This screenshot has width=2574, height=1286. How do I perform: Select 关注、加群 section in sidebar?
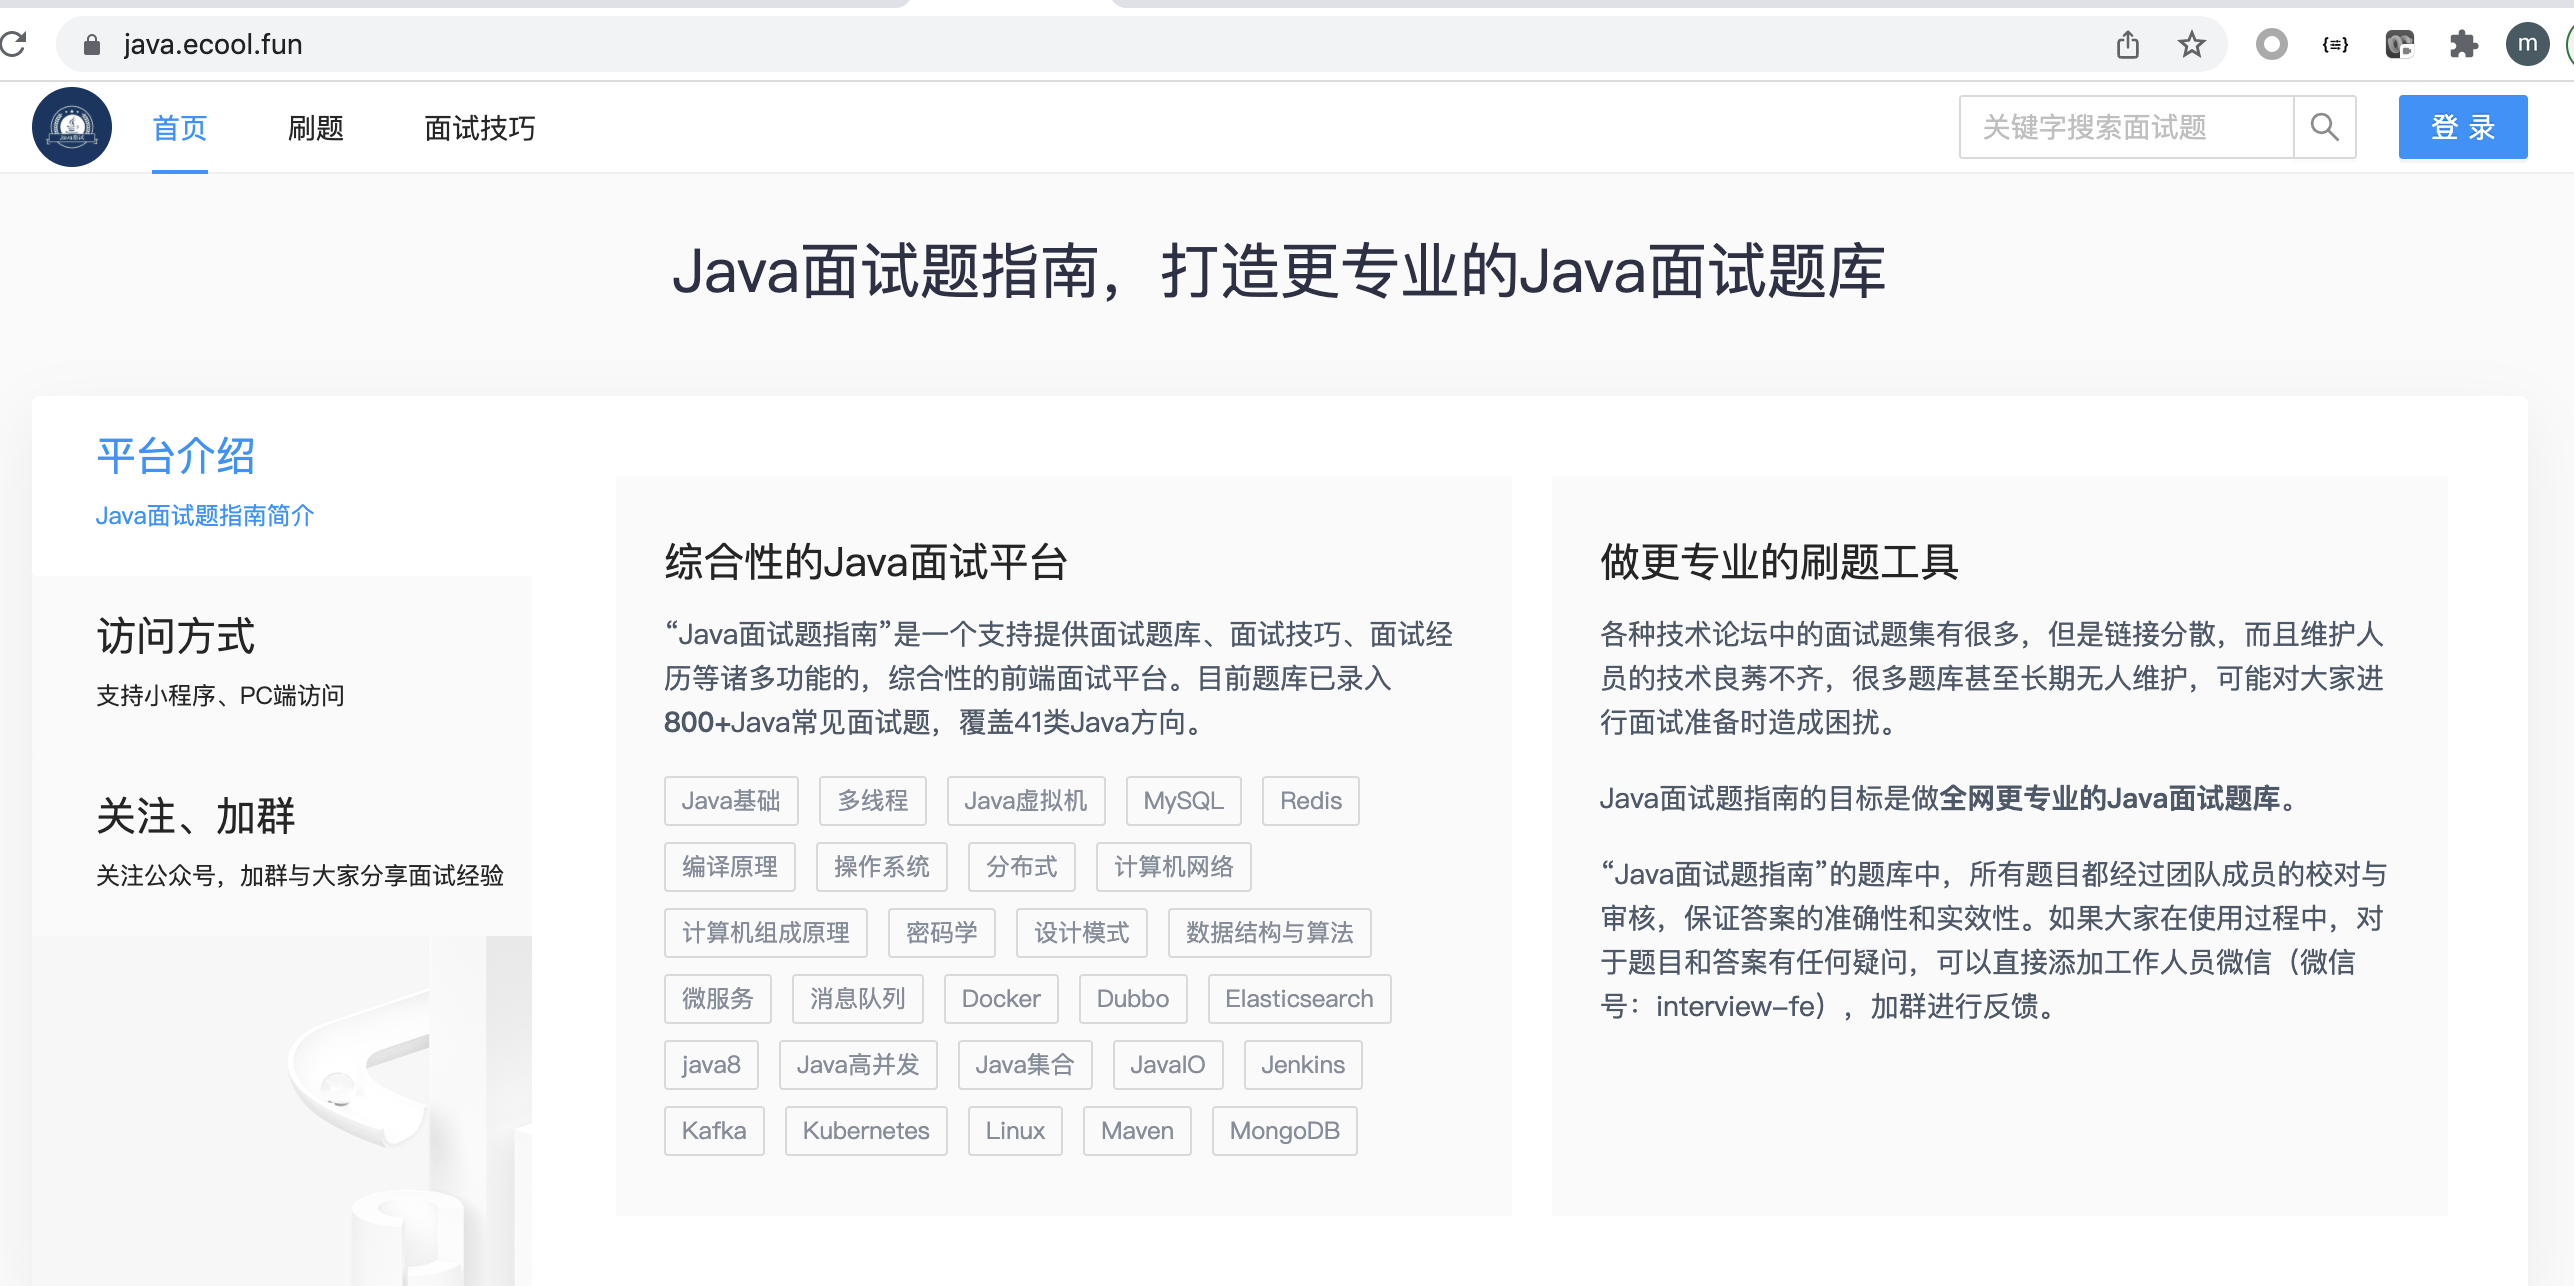282,846
